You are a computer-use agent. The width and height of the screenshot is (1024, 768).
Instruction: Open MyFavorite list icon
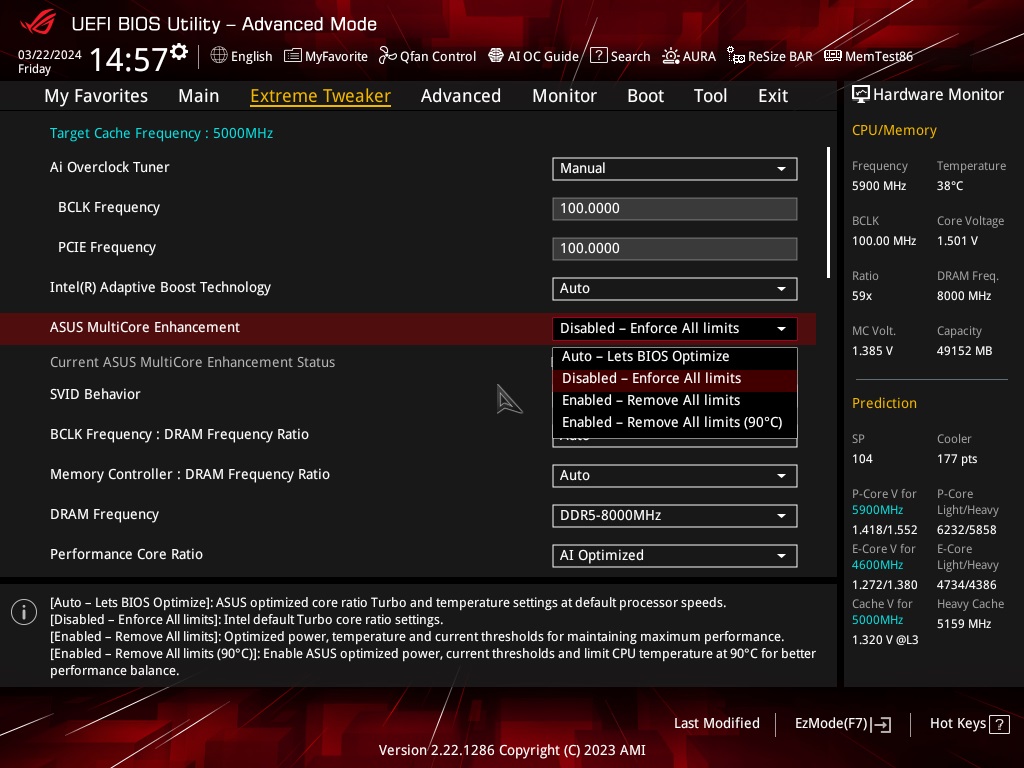293,56
